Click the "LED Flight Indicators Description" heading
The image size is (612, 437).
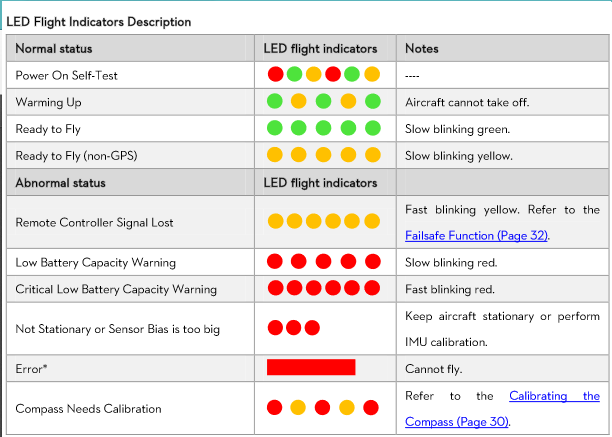99,21
